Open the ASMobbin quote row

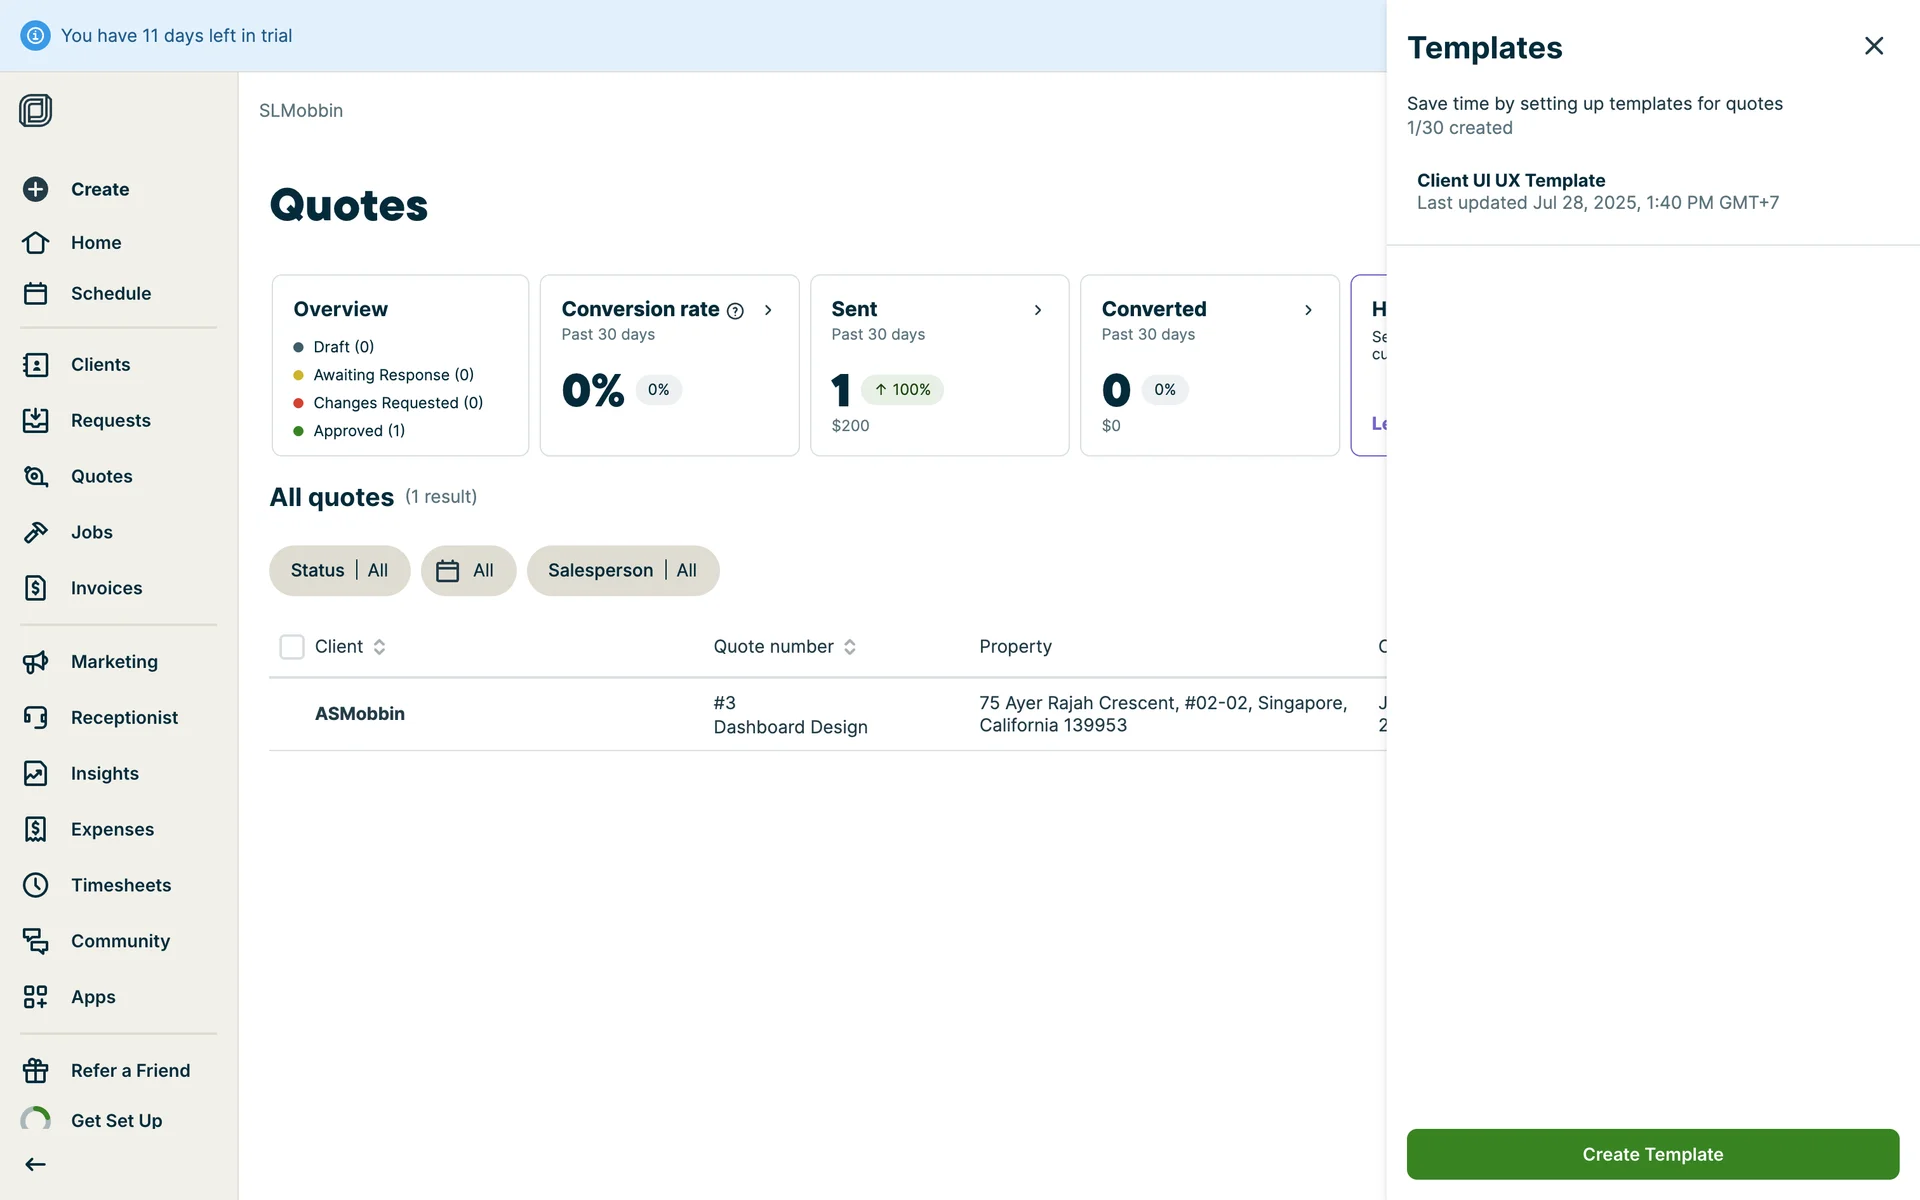[x=360, y=714]
